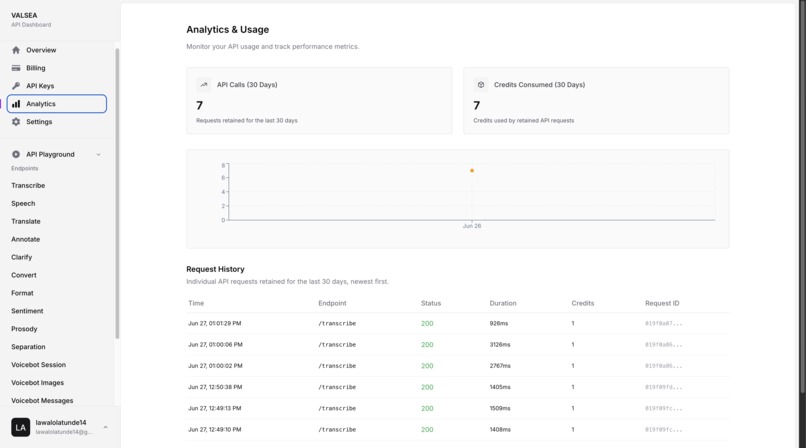
Task: Open the Annotate endpoint
Action: [26, 239]
